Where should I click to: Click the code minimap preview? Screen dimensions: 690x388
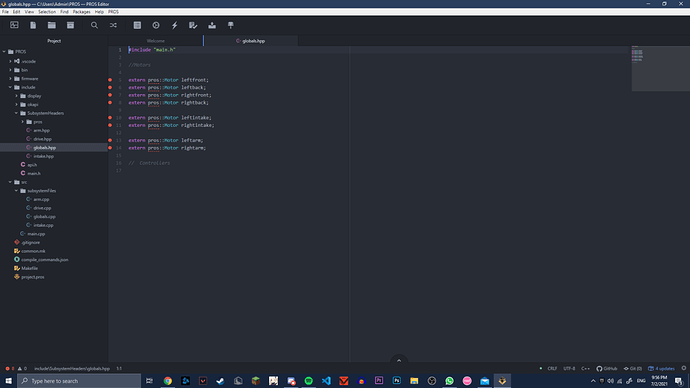660,68
